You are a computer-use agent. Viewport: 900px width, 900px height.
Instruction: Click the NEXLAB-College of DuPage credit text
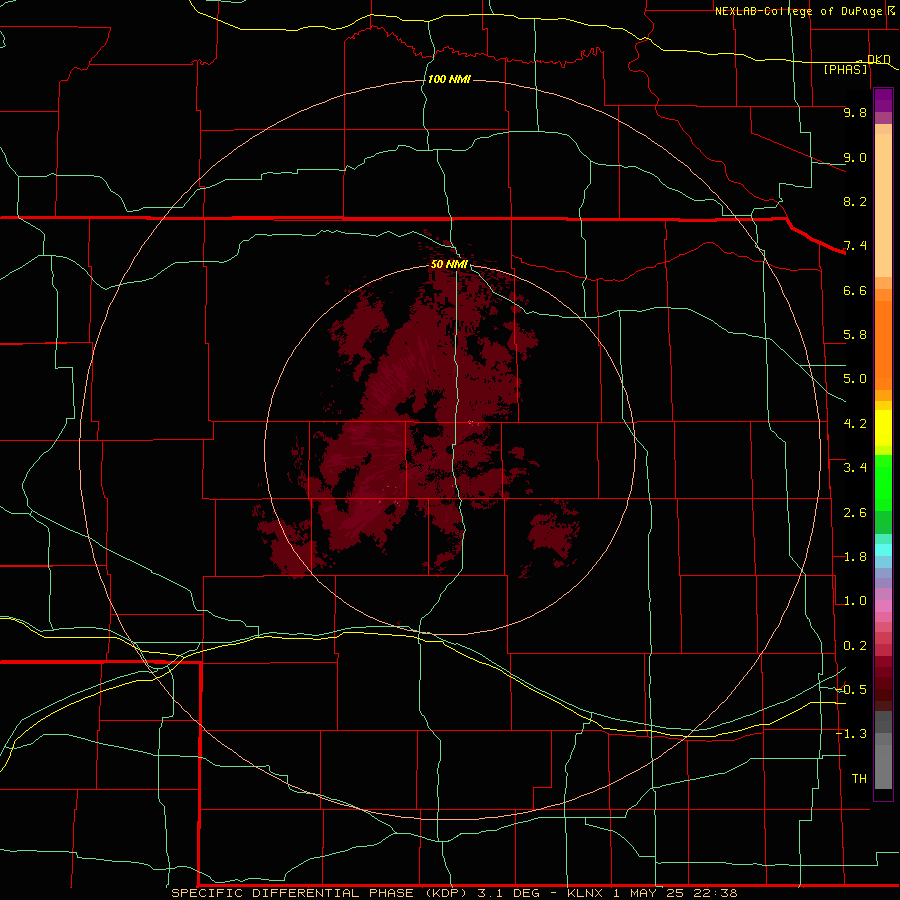(x=798, y=11)
